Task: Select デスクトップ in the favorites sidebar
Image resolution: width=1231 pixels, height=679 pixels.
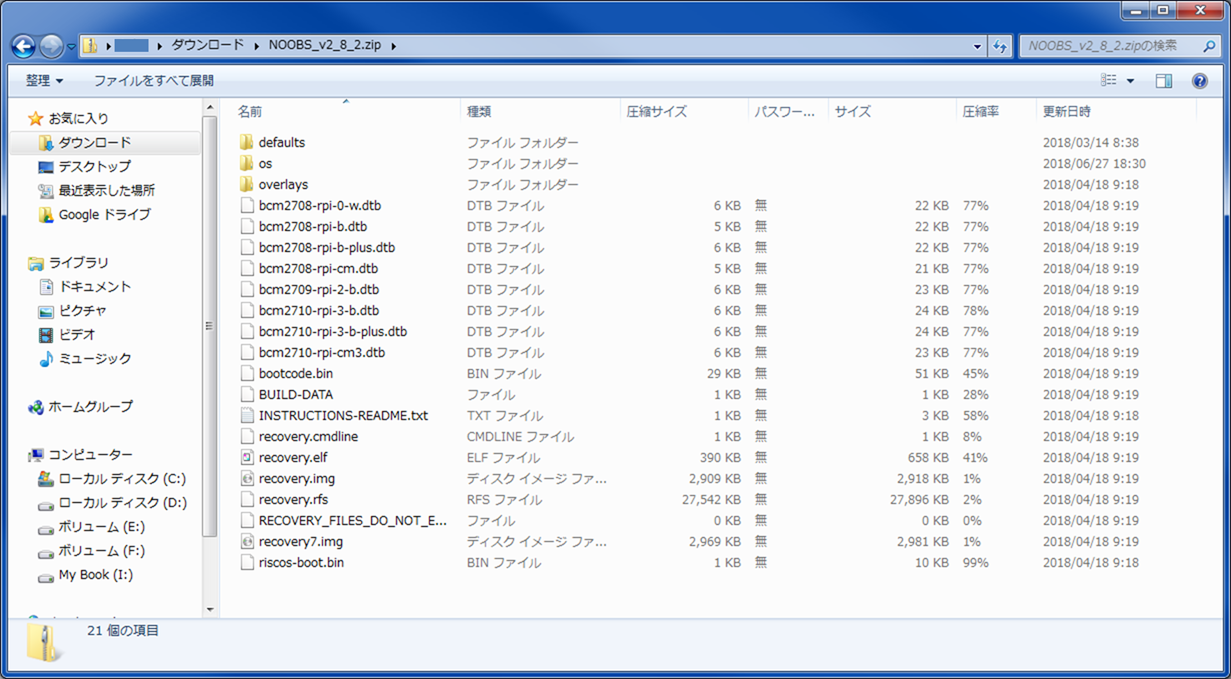Action: [94, 167]
